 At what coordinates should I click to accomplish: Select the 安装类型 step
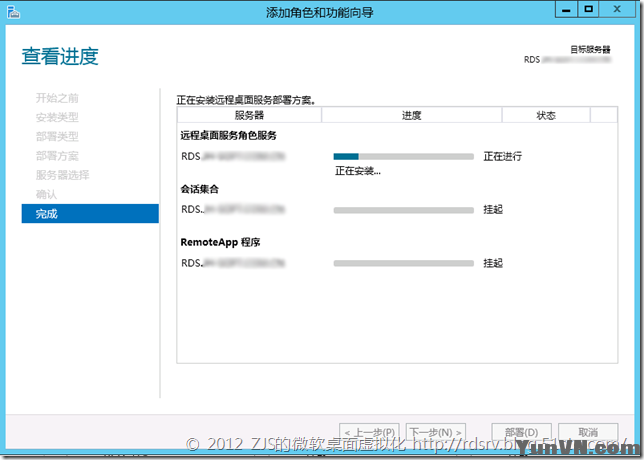(x=57, y=117)
